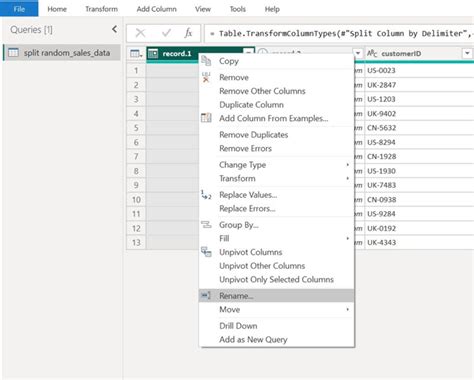
Task: Click the Copy menu icon
Action: (x=206, y=61)
